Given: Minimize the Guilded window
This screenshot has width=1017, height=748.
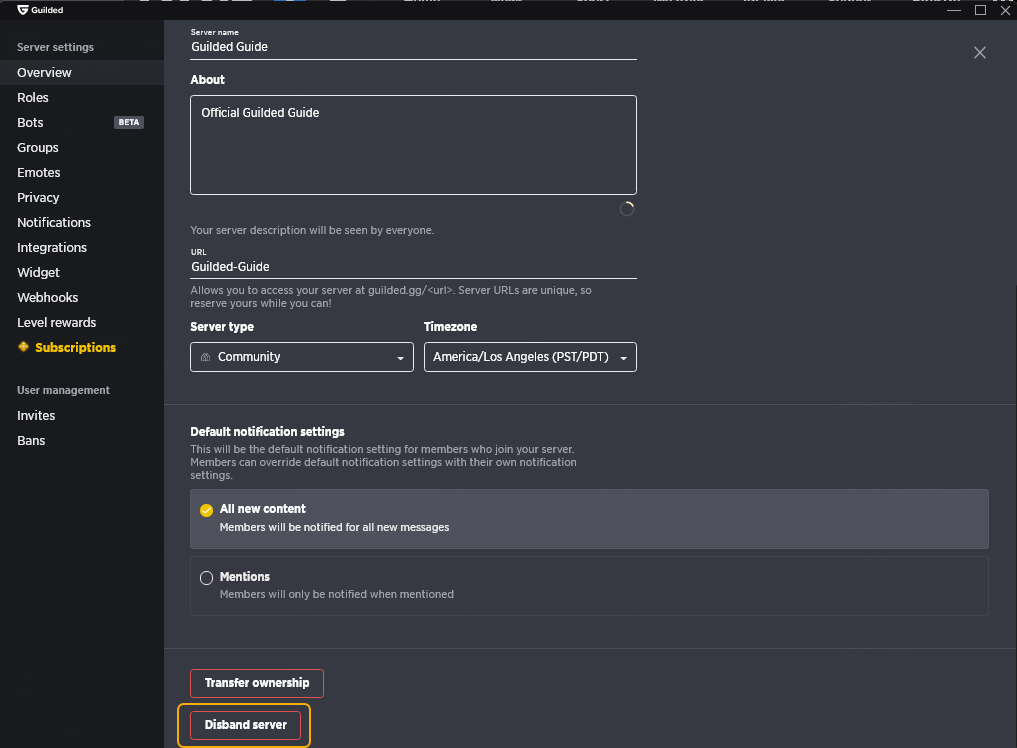Looking at the screenshot, I should coord(953,10).
